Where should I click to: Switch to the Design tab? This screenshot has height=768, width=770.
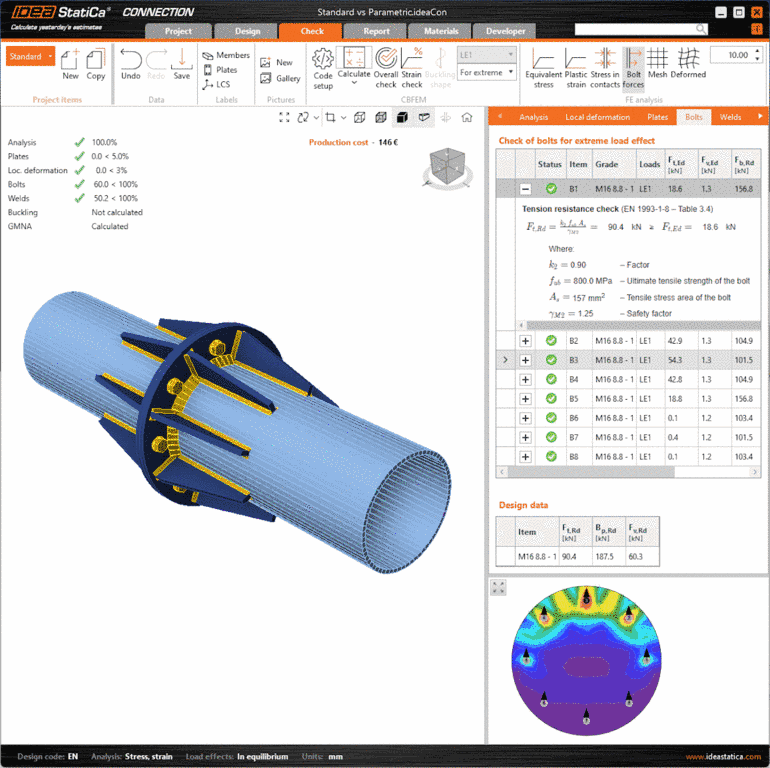[x=247, y=31]
